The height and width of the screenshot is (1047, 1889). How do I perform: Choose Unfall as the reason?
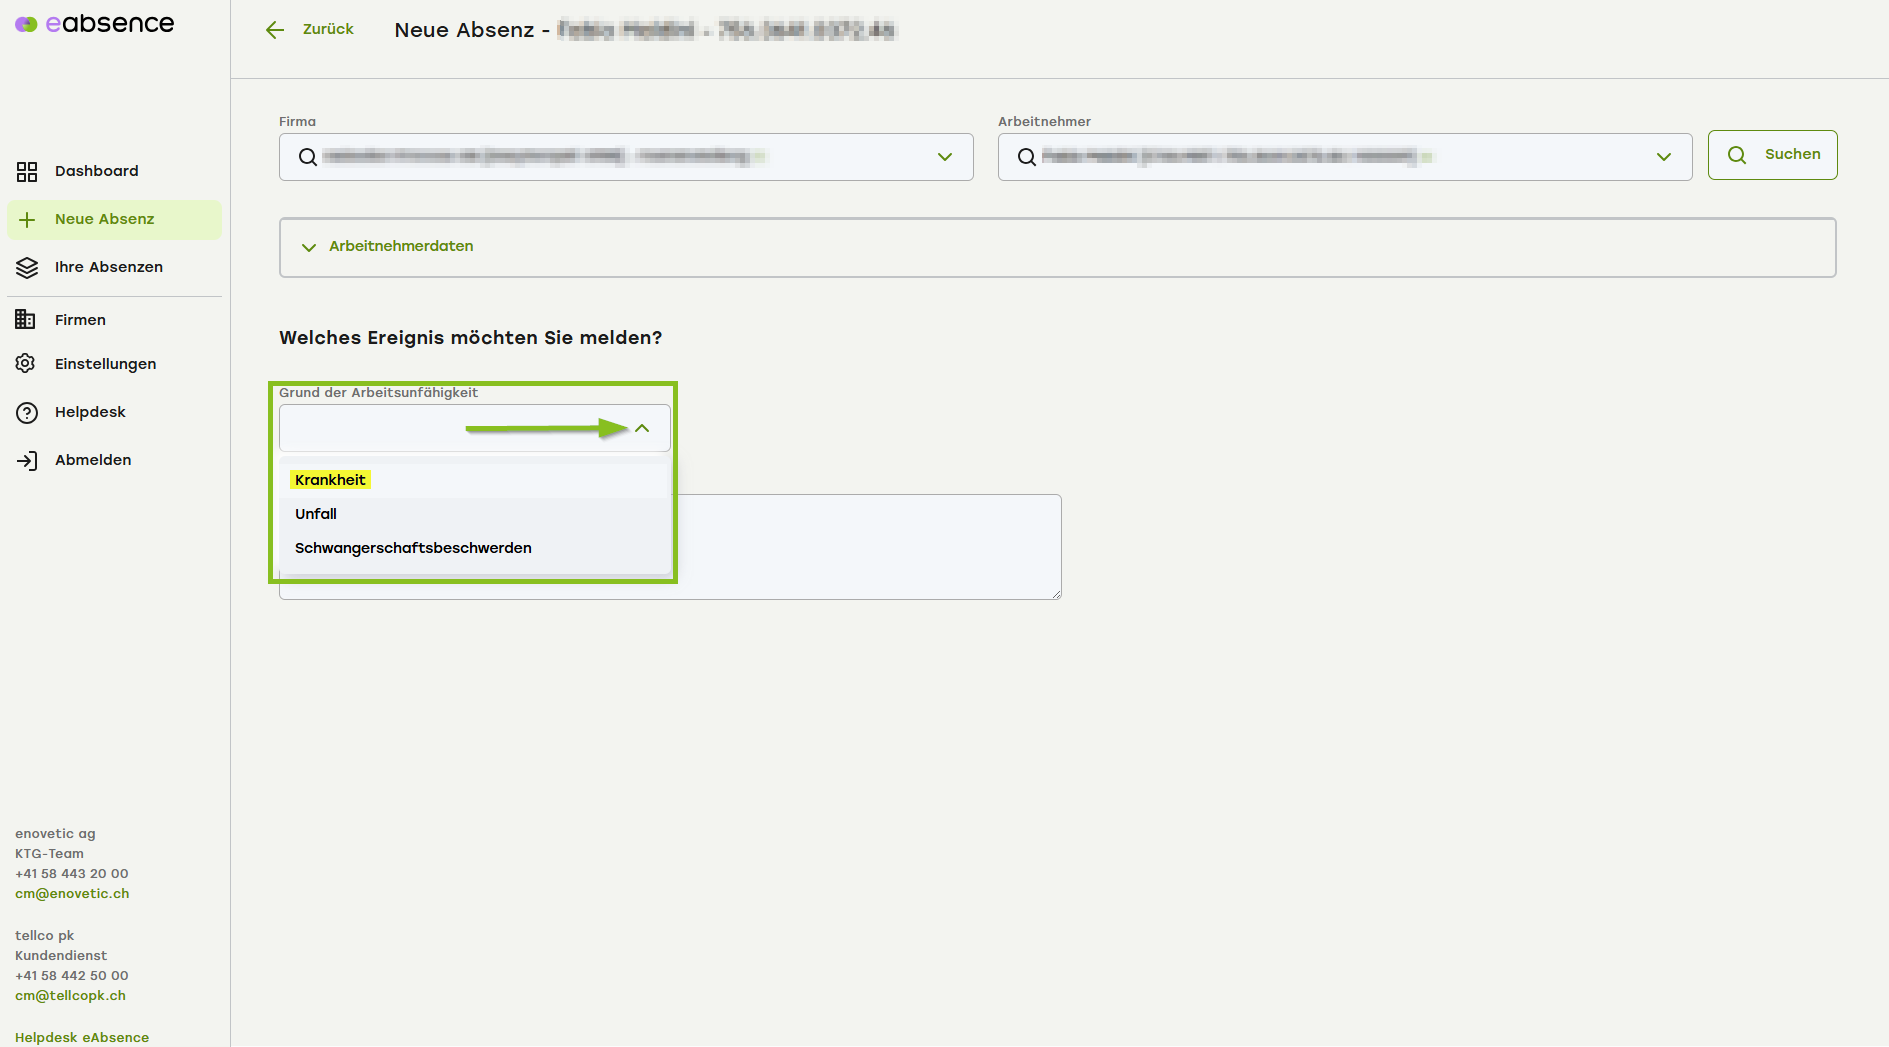316,514
